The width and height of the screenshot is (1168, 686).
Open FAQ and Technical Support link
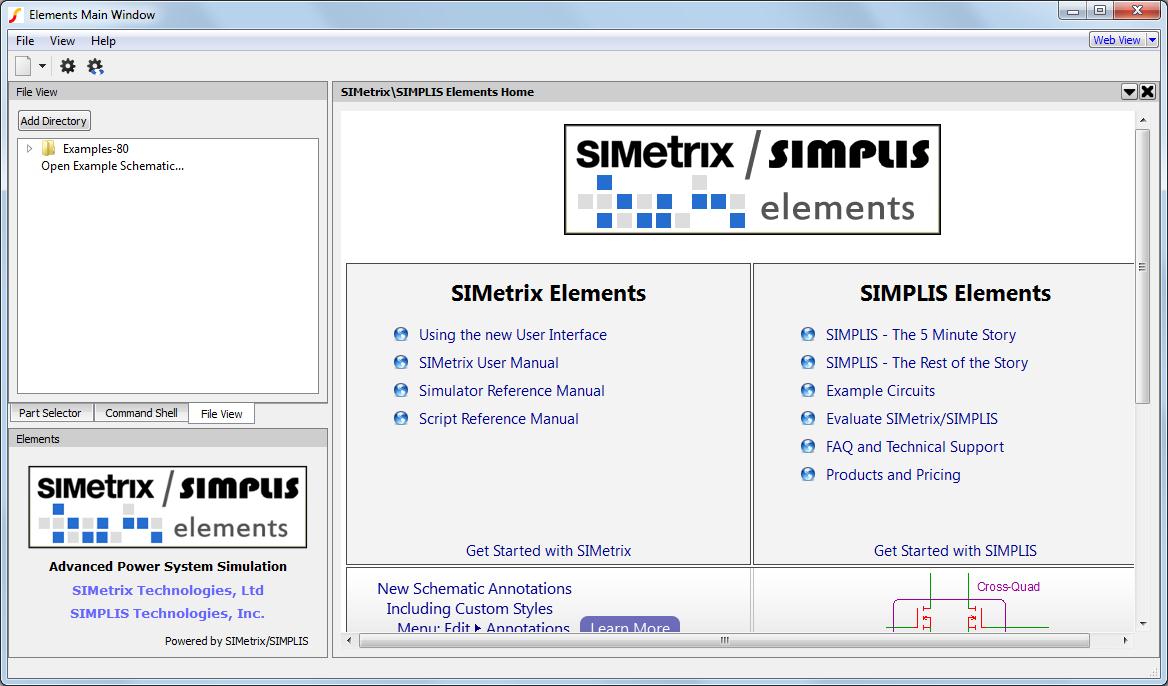point(915,447)
